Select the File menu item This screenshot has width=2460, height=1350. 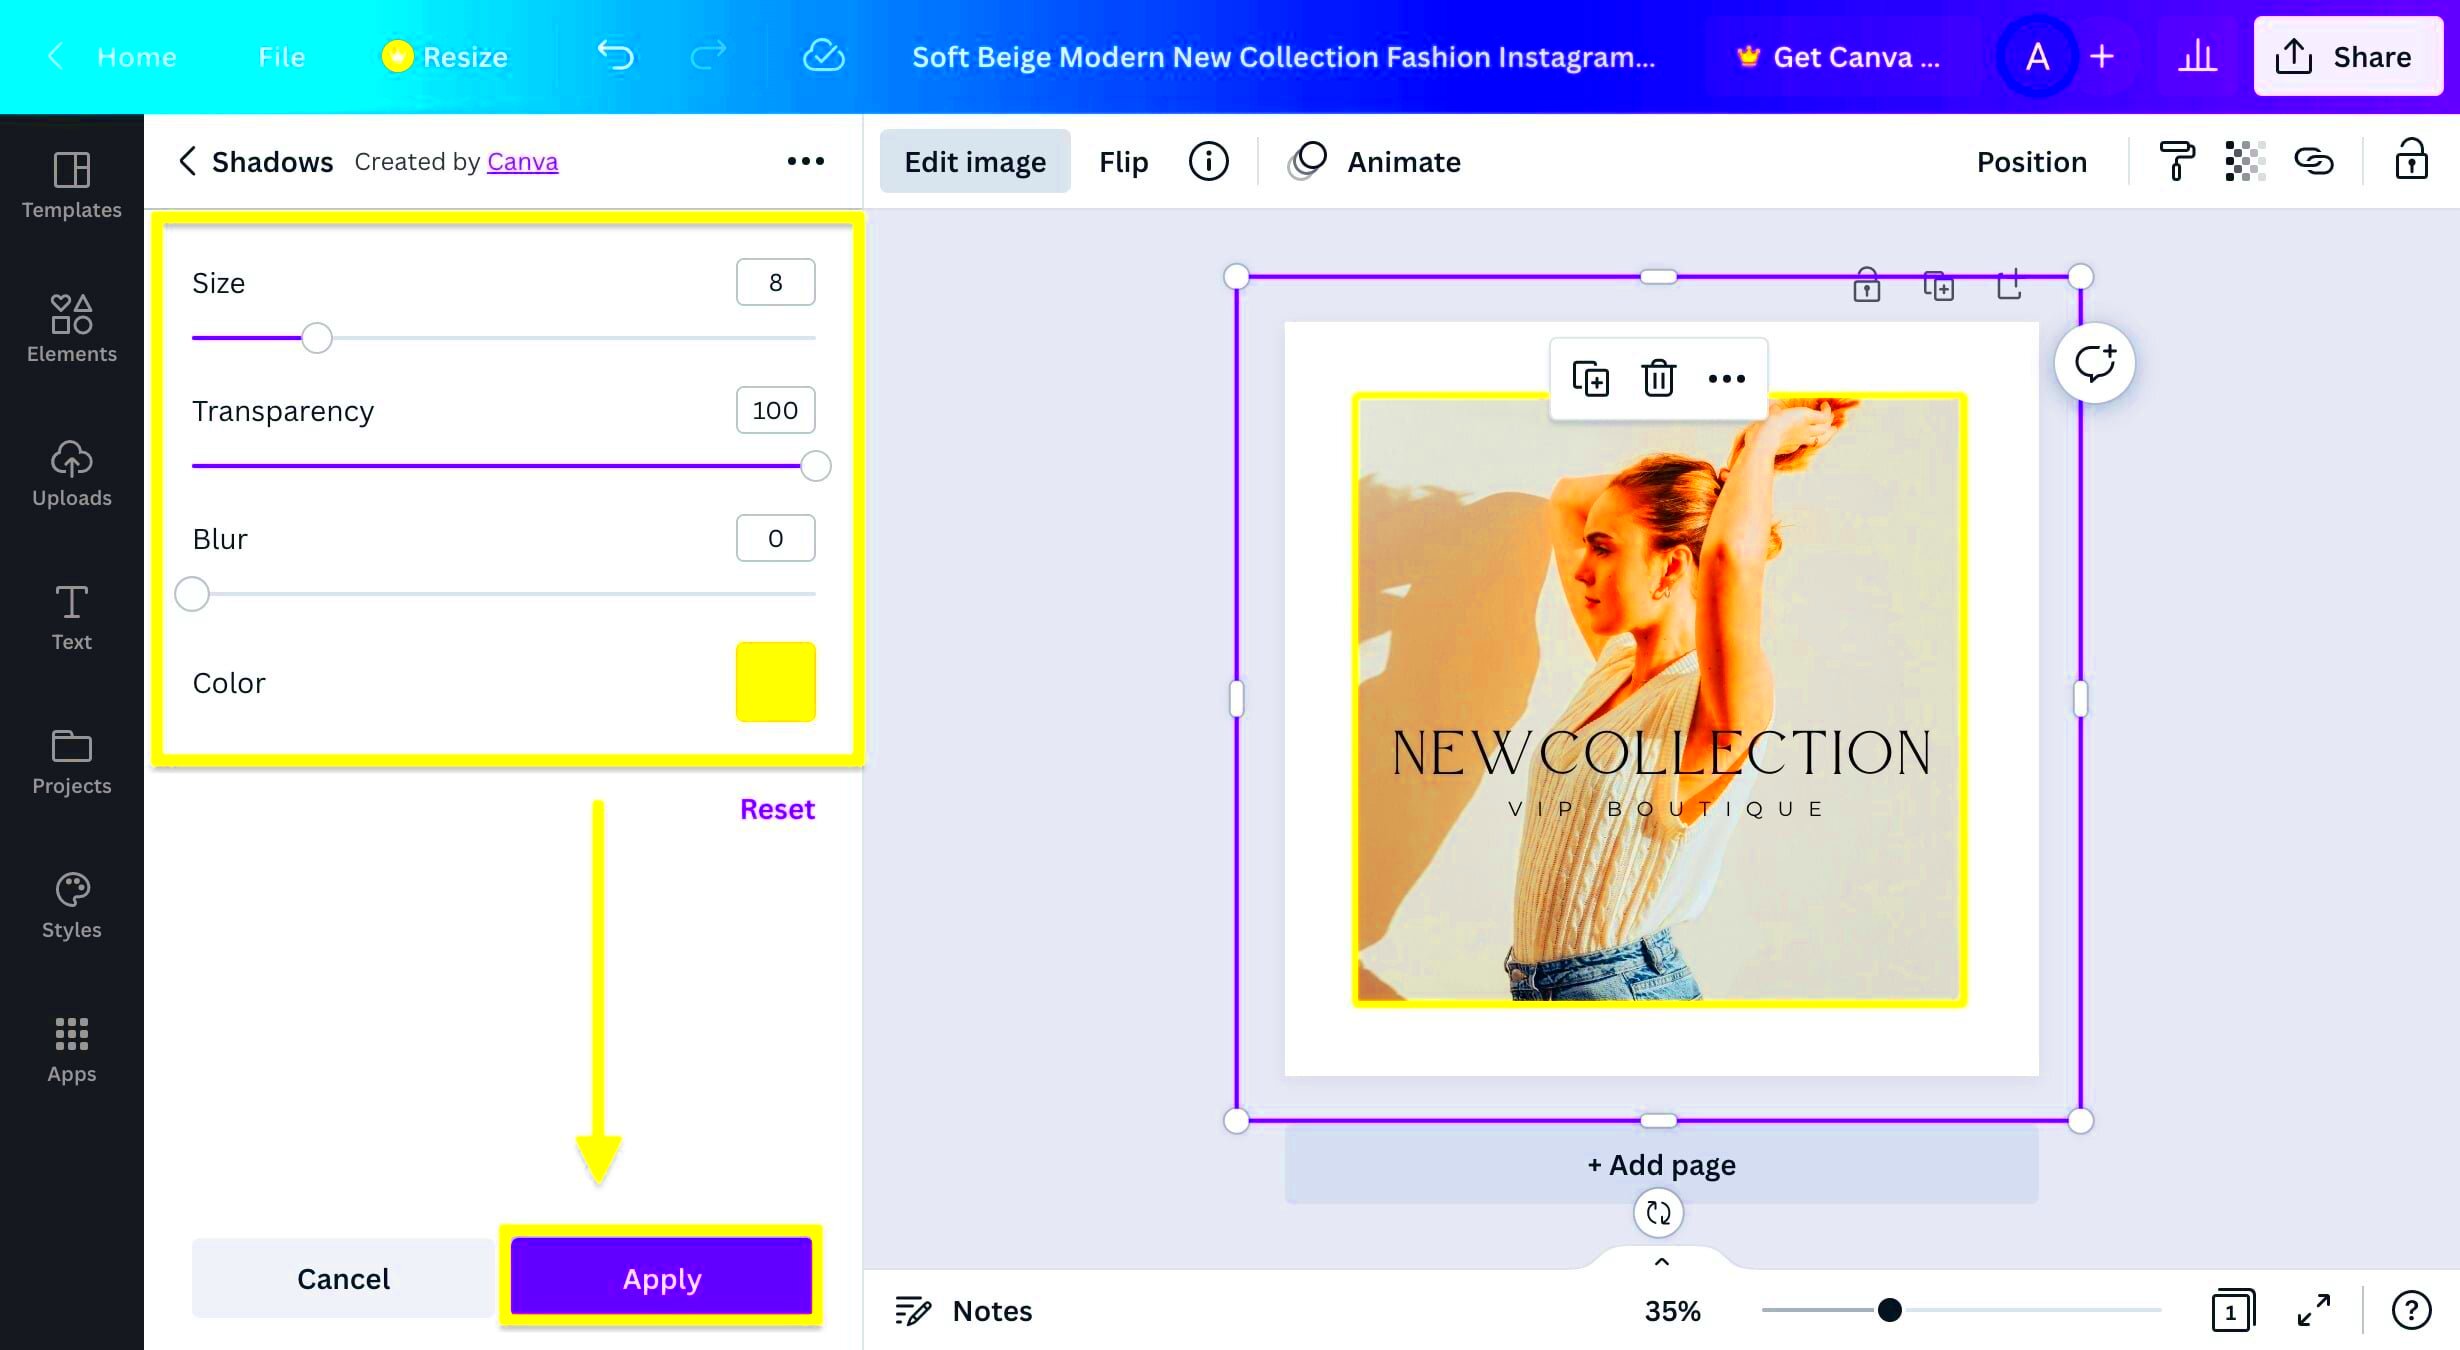click(281, 57)
